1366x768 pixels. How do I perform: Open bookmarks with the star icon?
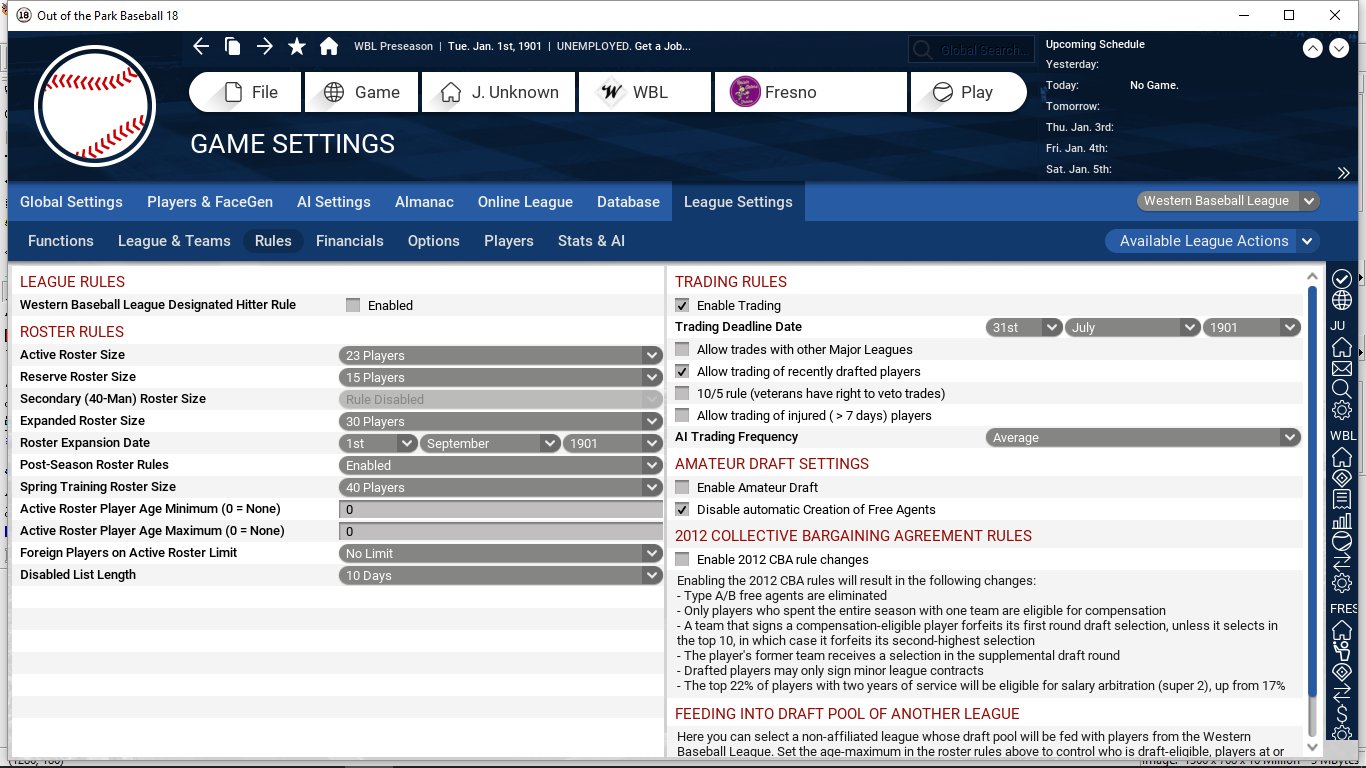coord(297,46)
